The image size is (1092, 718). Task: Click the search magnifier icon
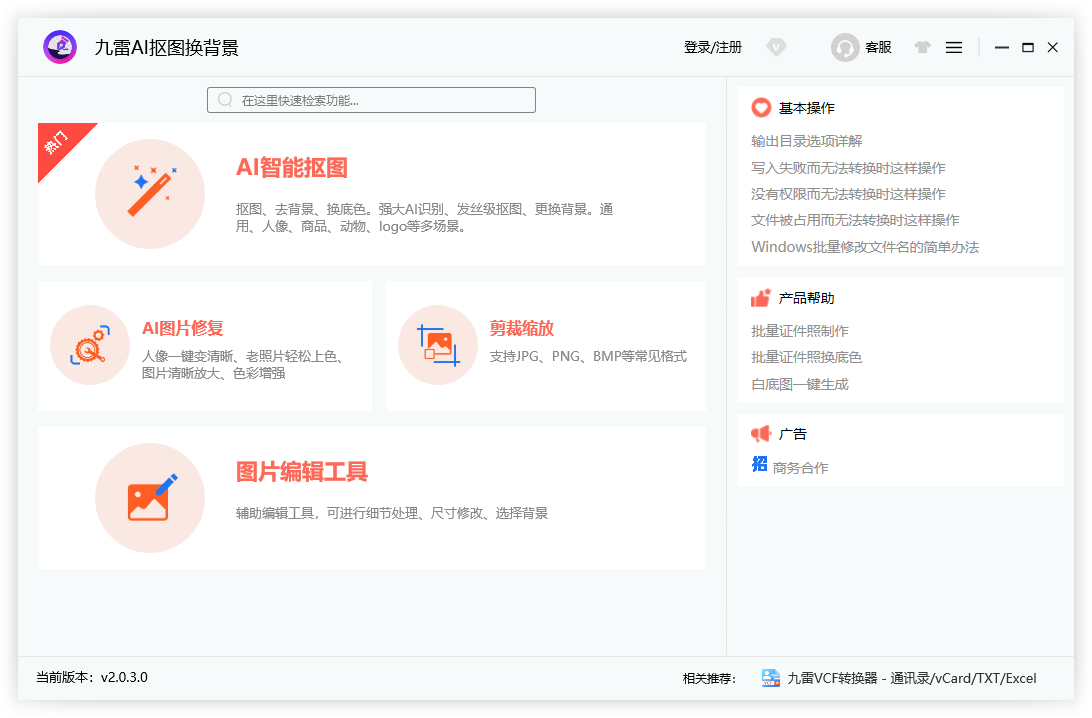click(225, 99)
